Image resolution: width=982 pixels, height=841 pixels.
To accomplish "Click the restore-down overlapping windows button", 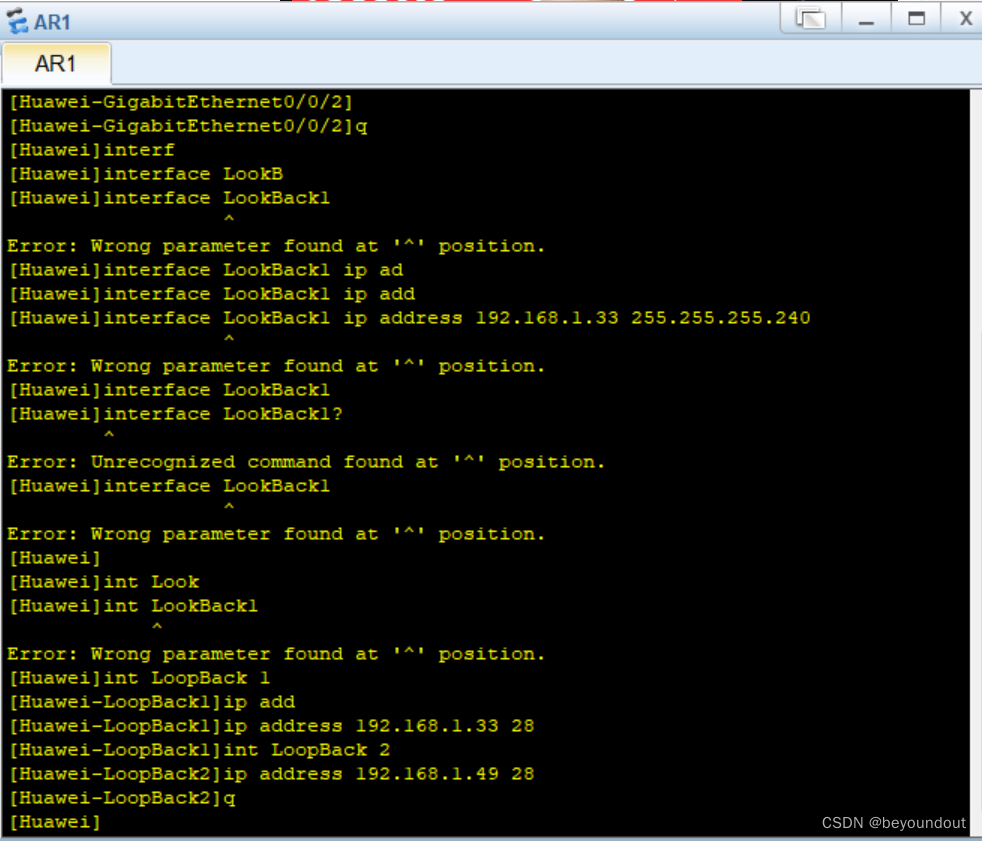I will [x=810, y=19].
